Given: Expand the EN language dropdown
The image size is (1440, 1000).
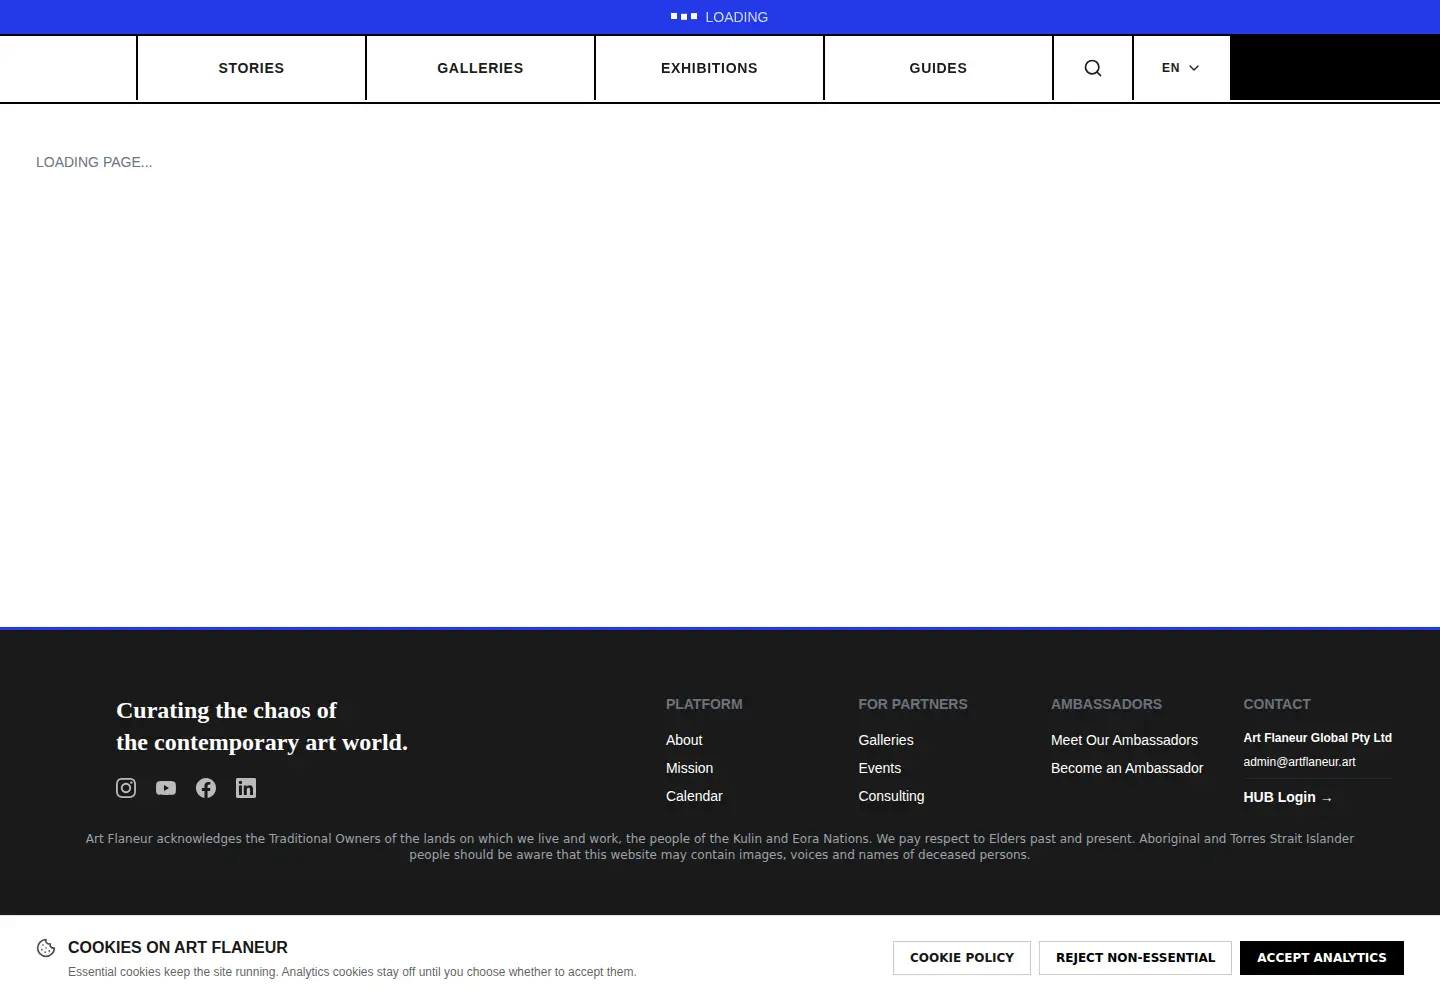Looking at the screenshot, I should pyautogui.click(x=1181, y=68).
